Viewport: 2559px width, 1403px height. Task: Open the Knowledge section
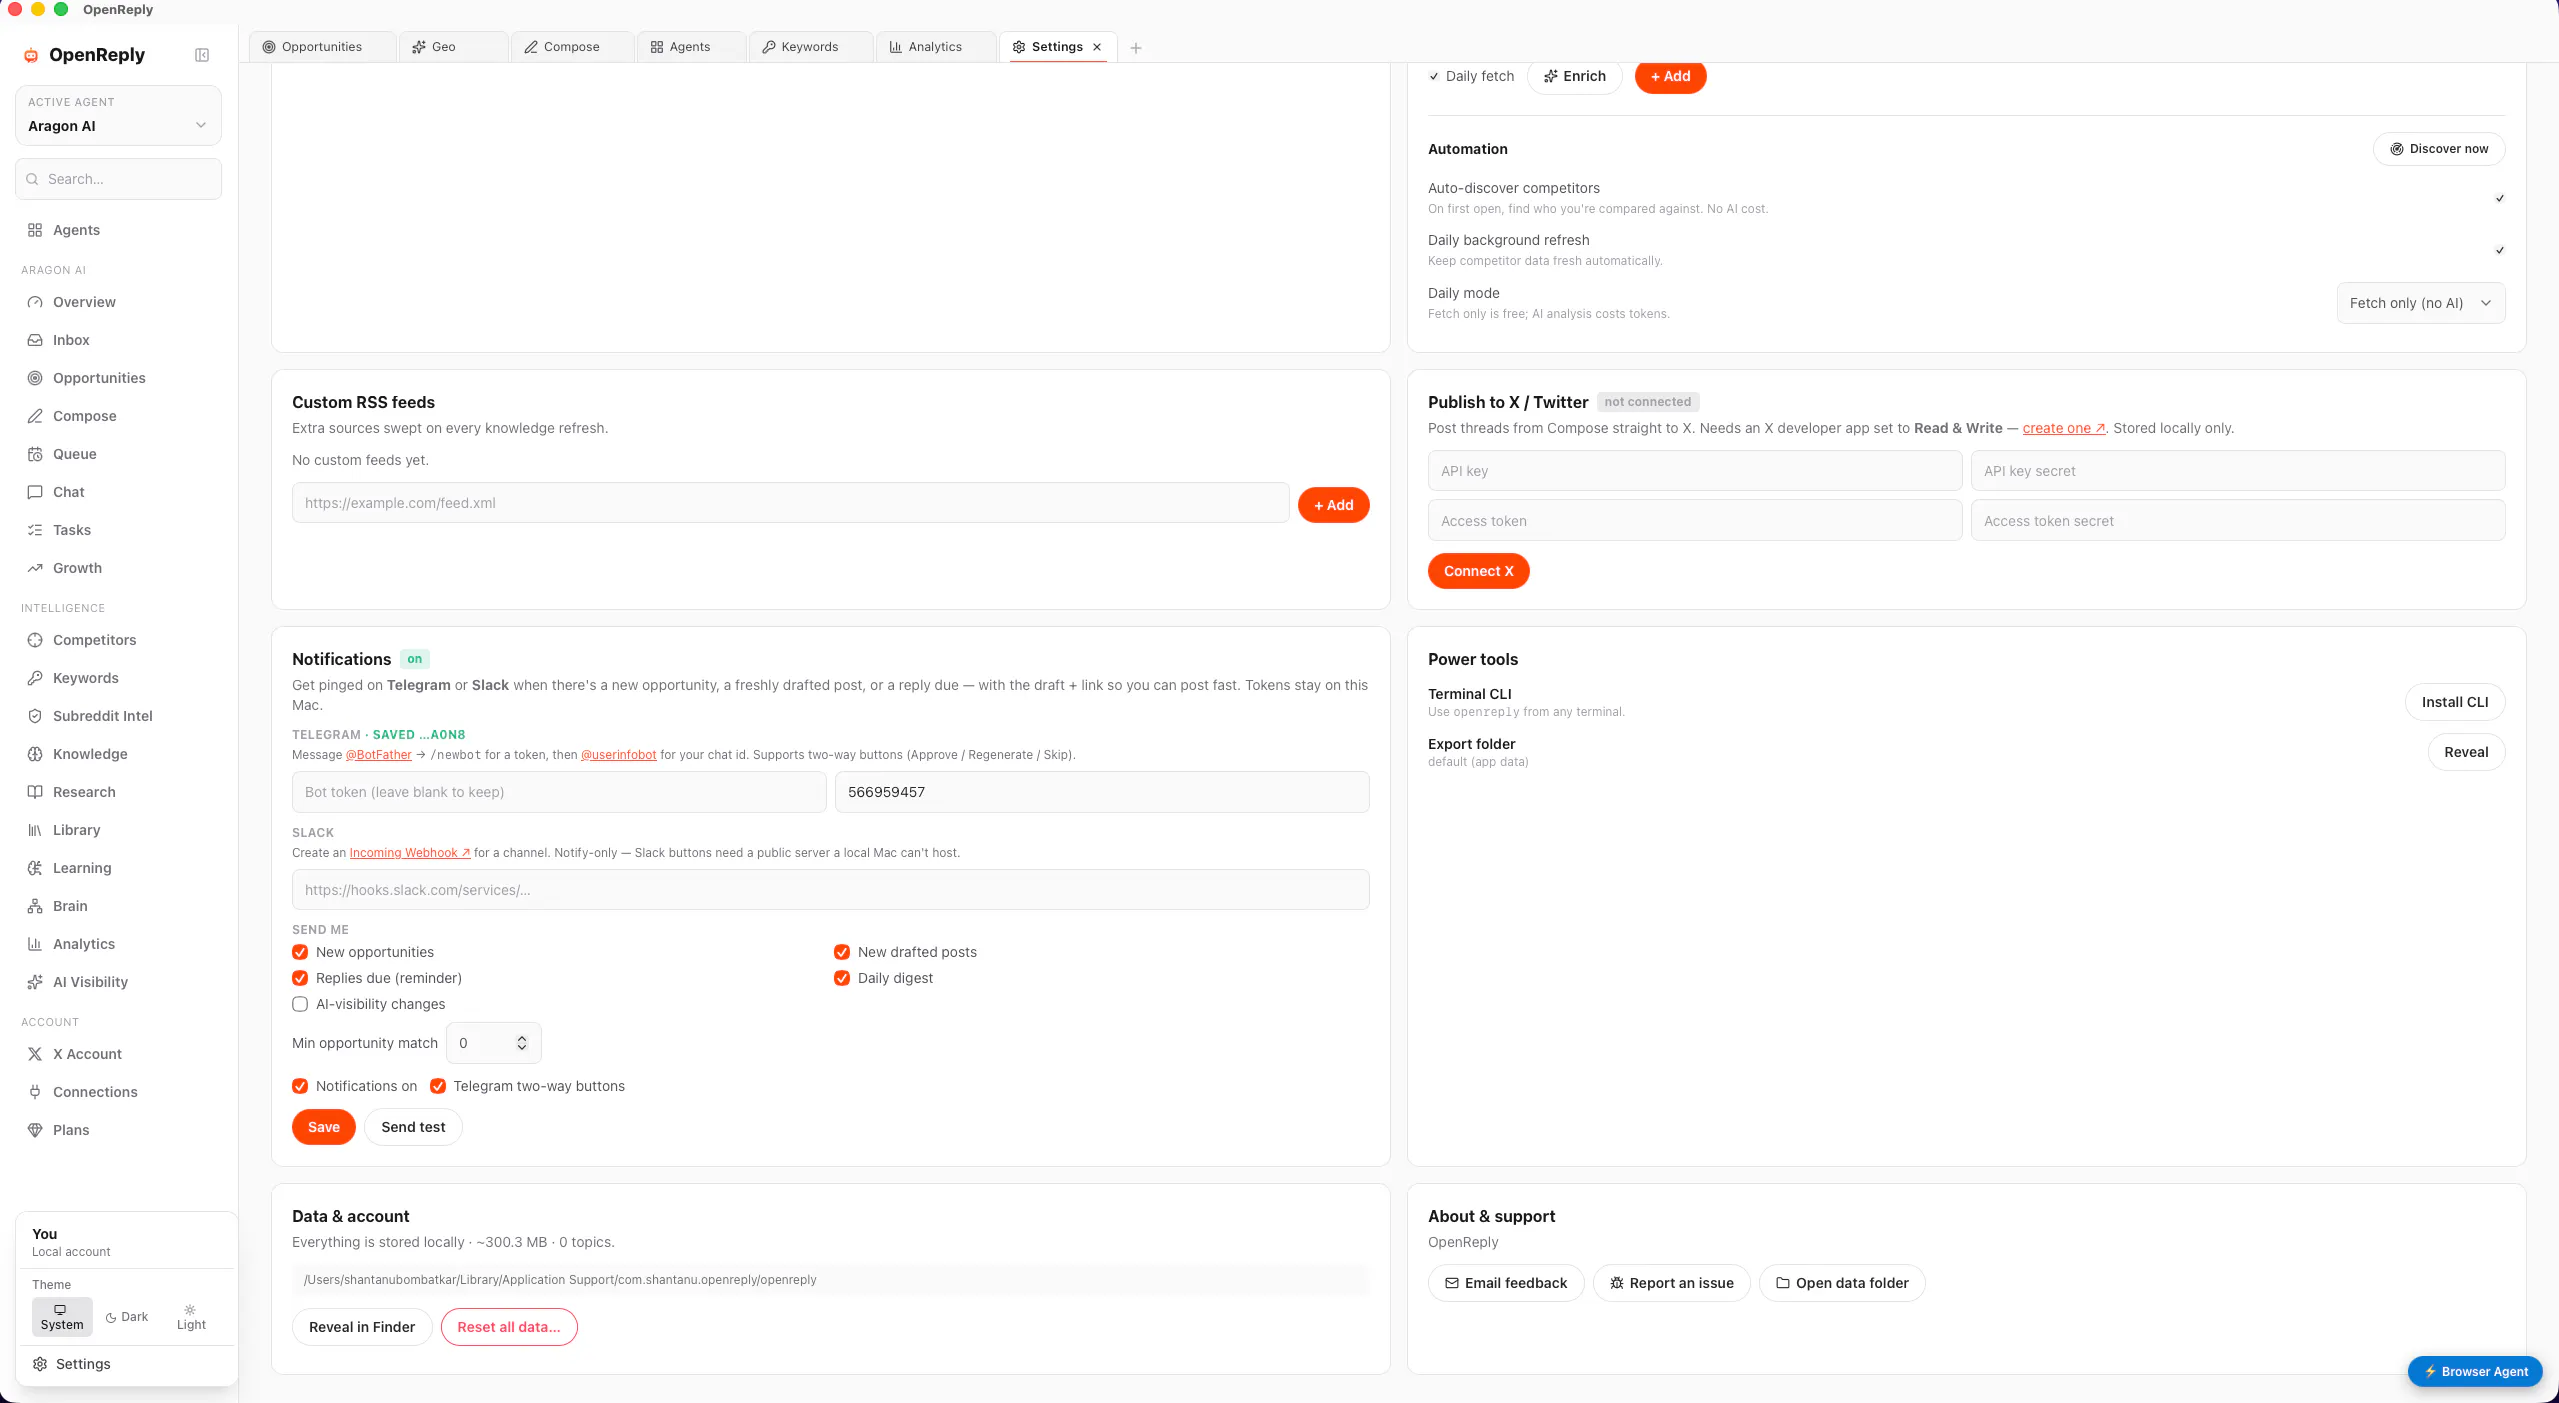(x=118, y=754)
